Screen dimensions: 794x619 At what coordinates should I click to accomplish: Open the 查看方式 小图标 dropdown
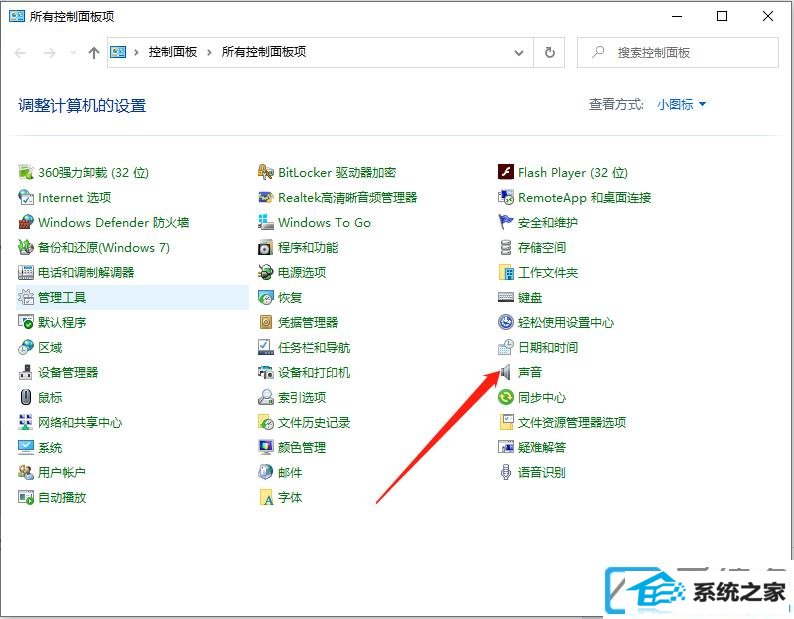[x=681, y=105]
